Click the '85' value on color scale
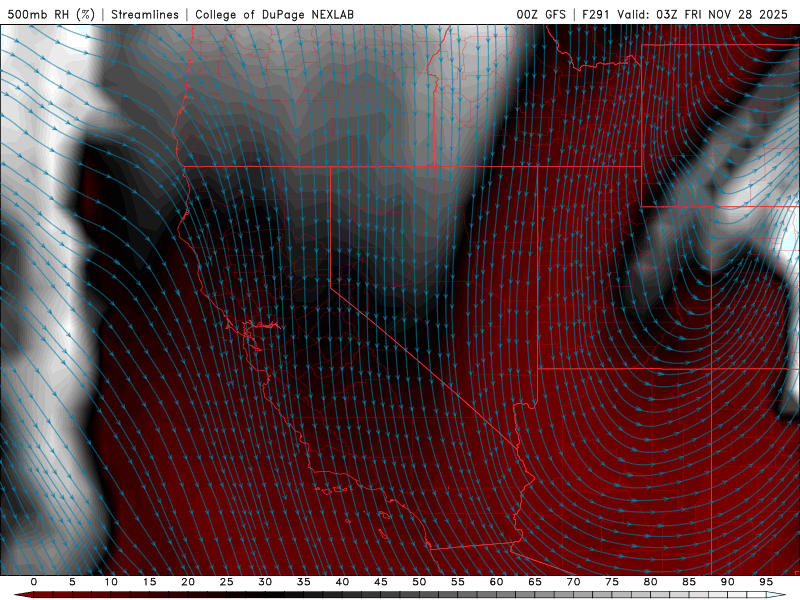The width and height of the screenshot is (800, 600). (689, 582)
